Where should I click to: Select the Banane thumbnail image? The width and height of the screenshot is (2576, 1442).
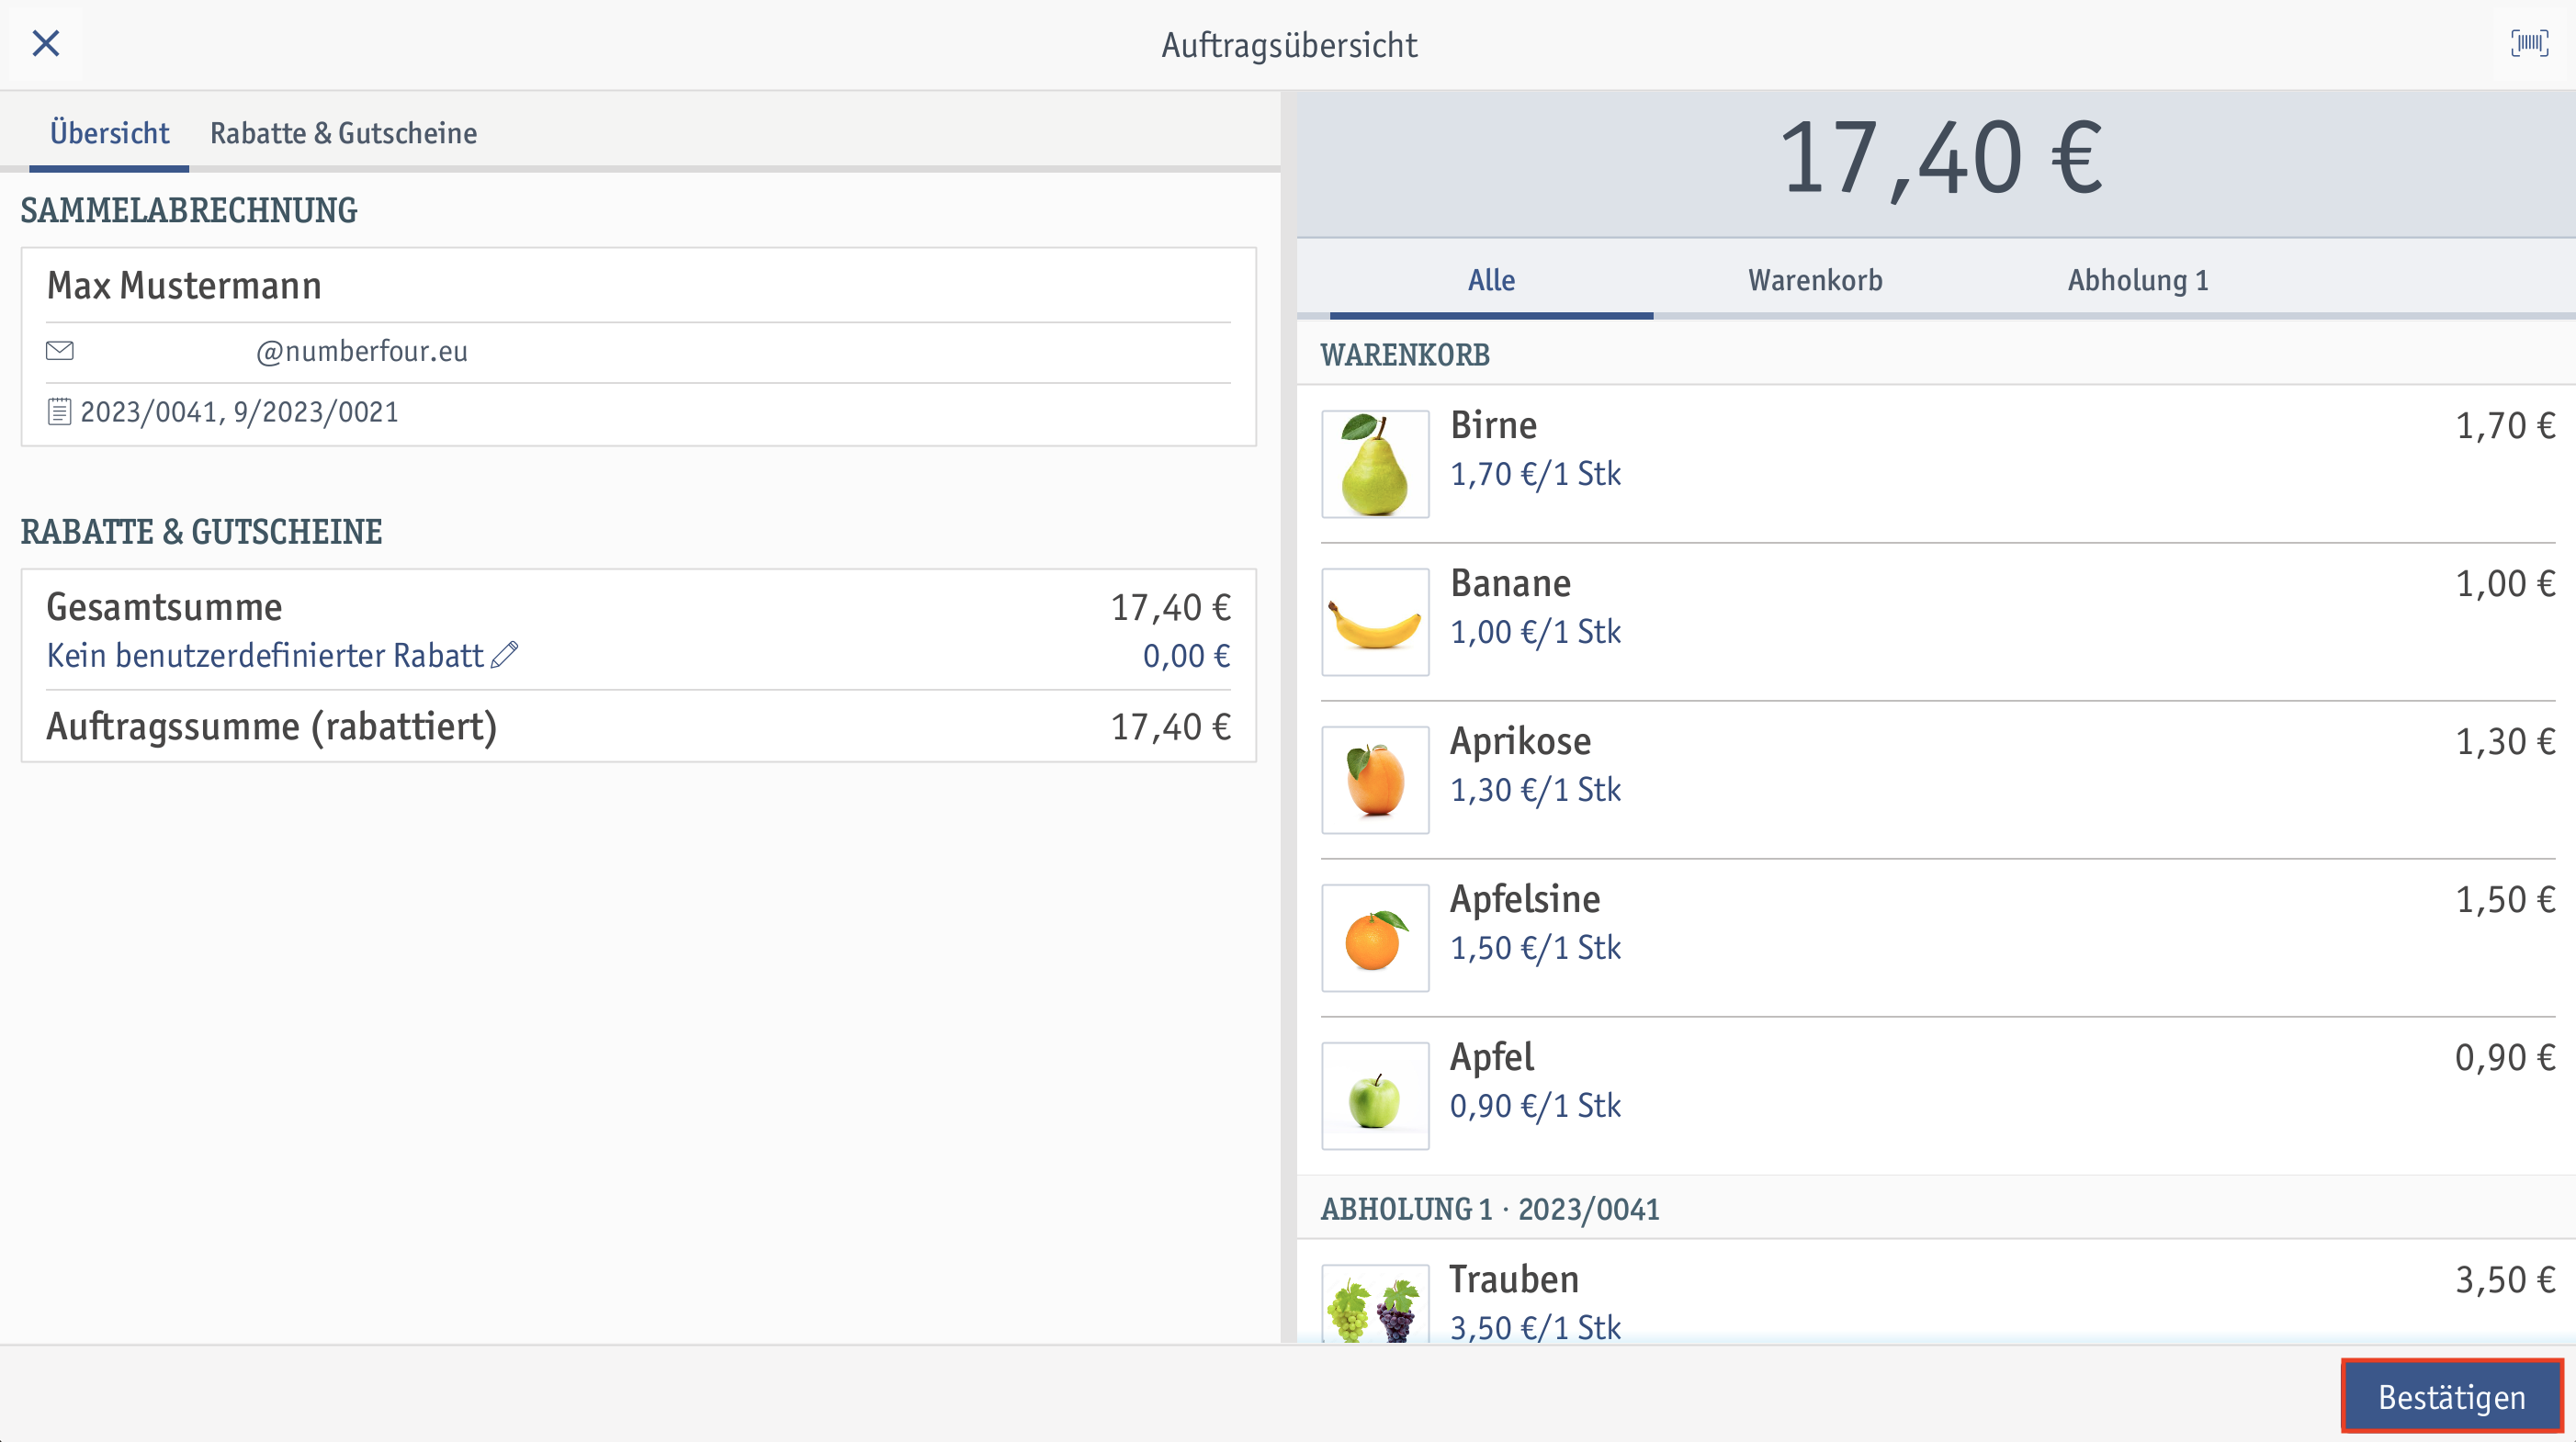tap(1375, 622)
